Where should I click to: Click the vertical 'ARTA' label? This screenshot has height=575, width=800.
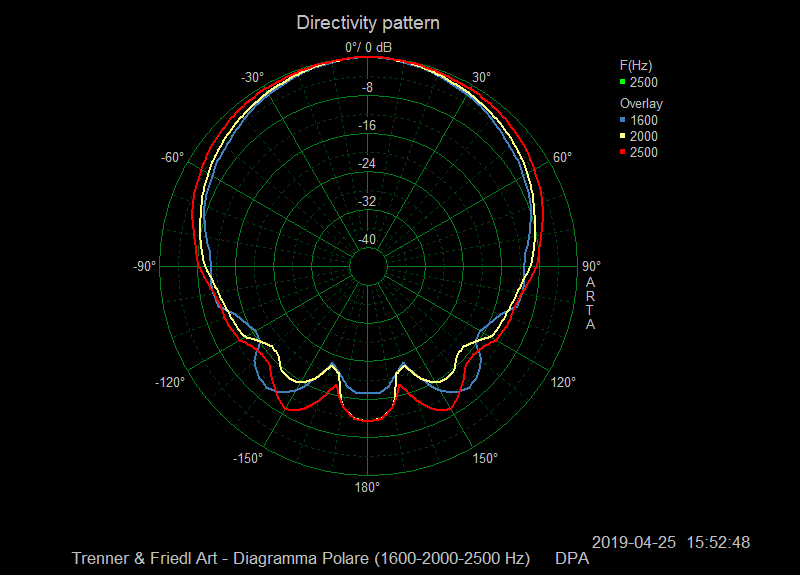pos(590,303)
